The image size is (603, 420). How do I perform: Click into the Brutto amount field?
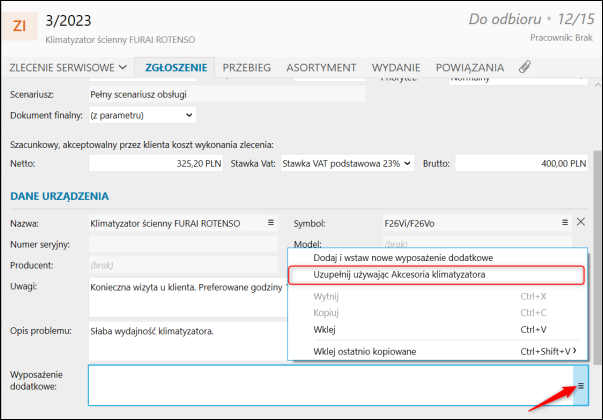pos(521,163)
